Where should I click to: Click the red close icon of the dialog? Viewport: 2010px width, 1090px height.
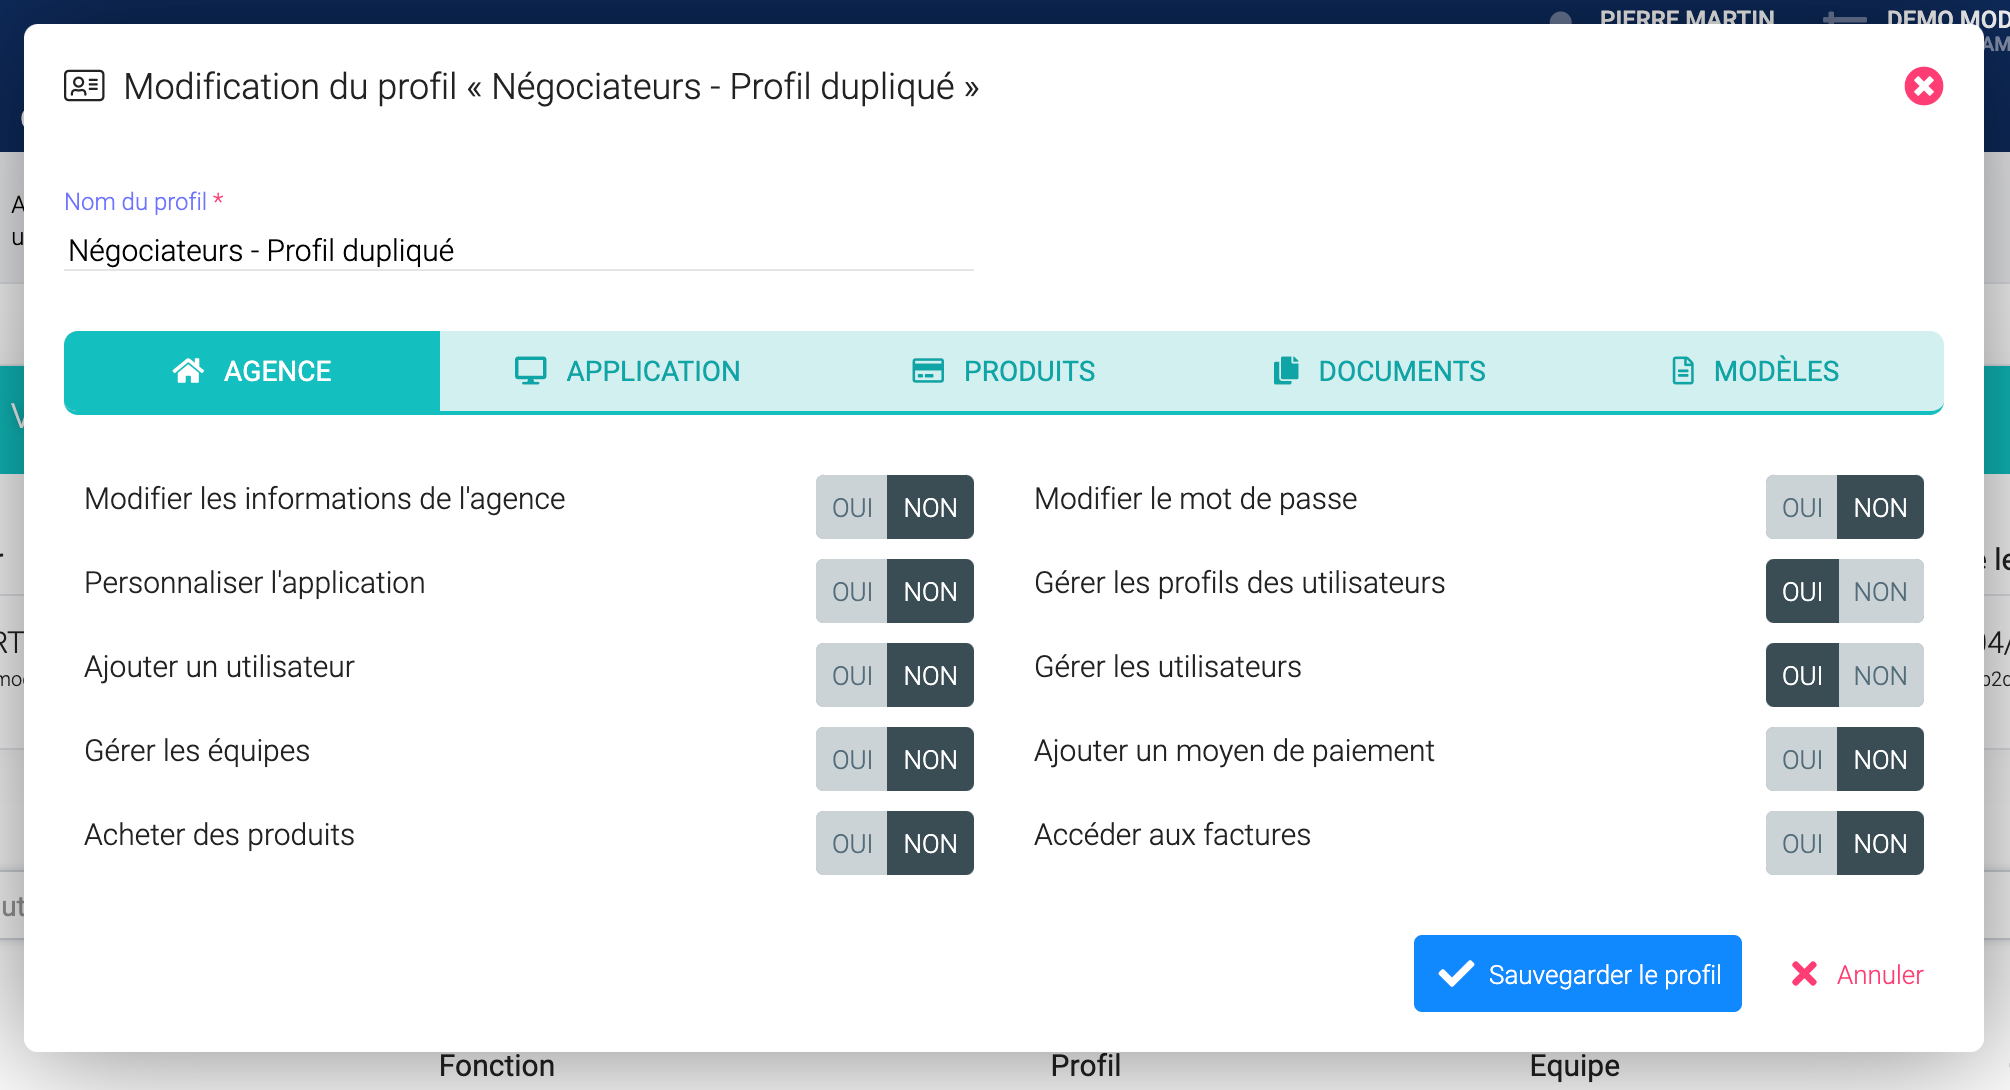(1923, 86)
